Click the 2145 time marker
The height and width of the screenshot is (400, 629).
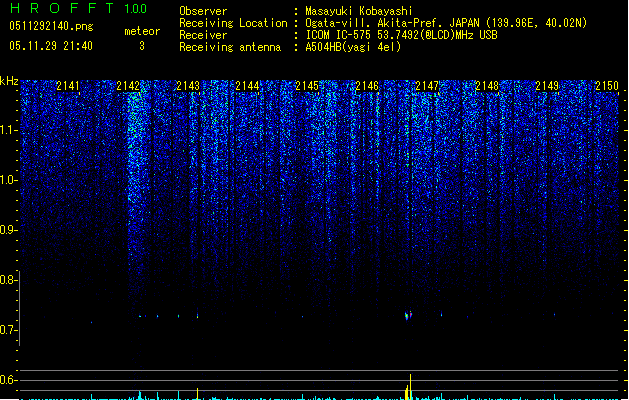307,86
